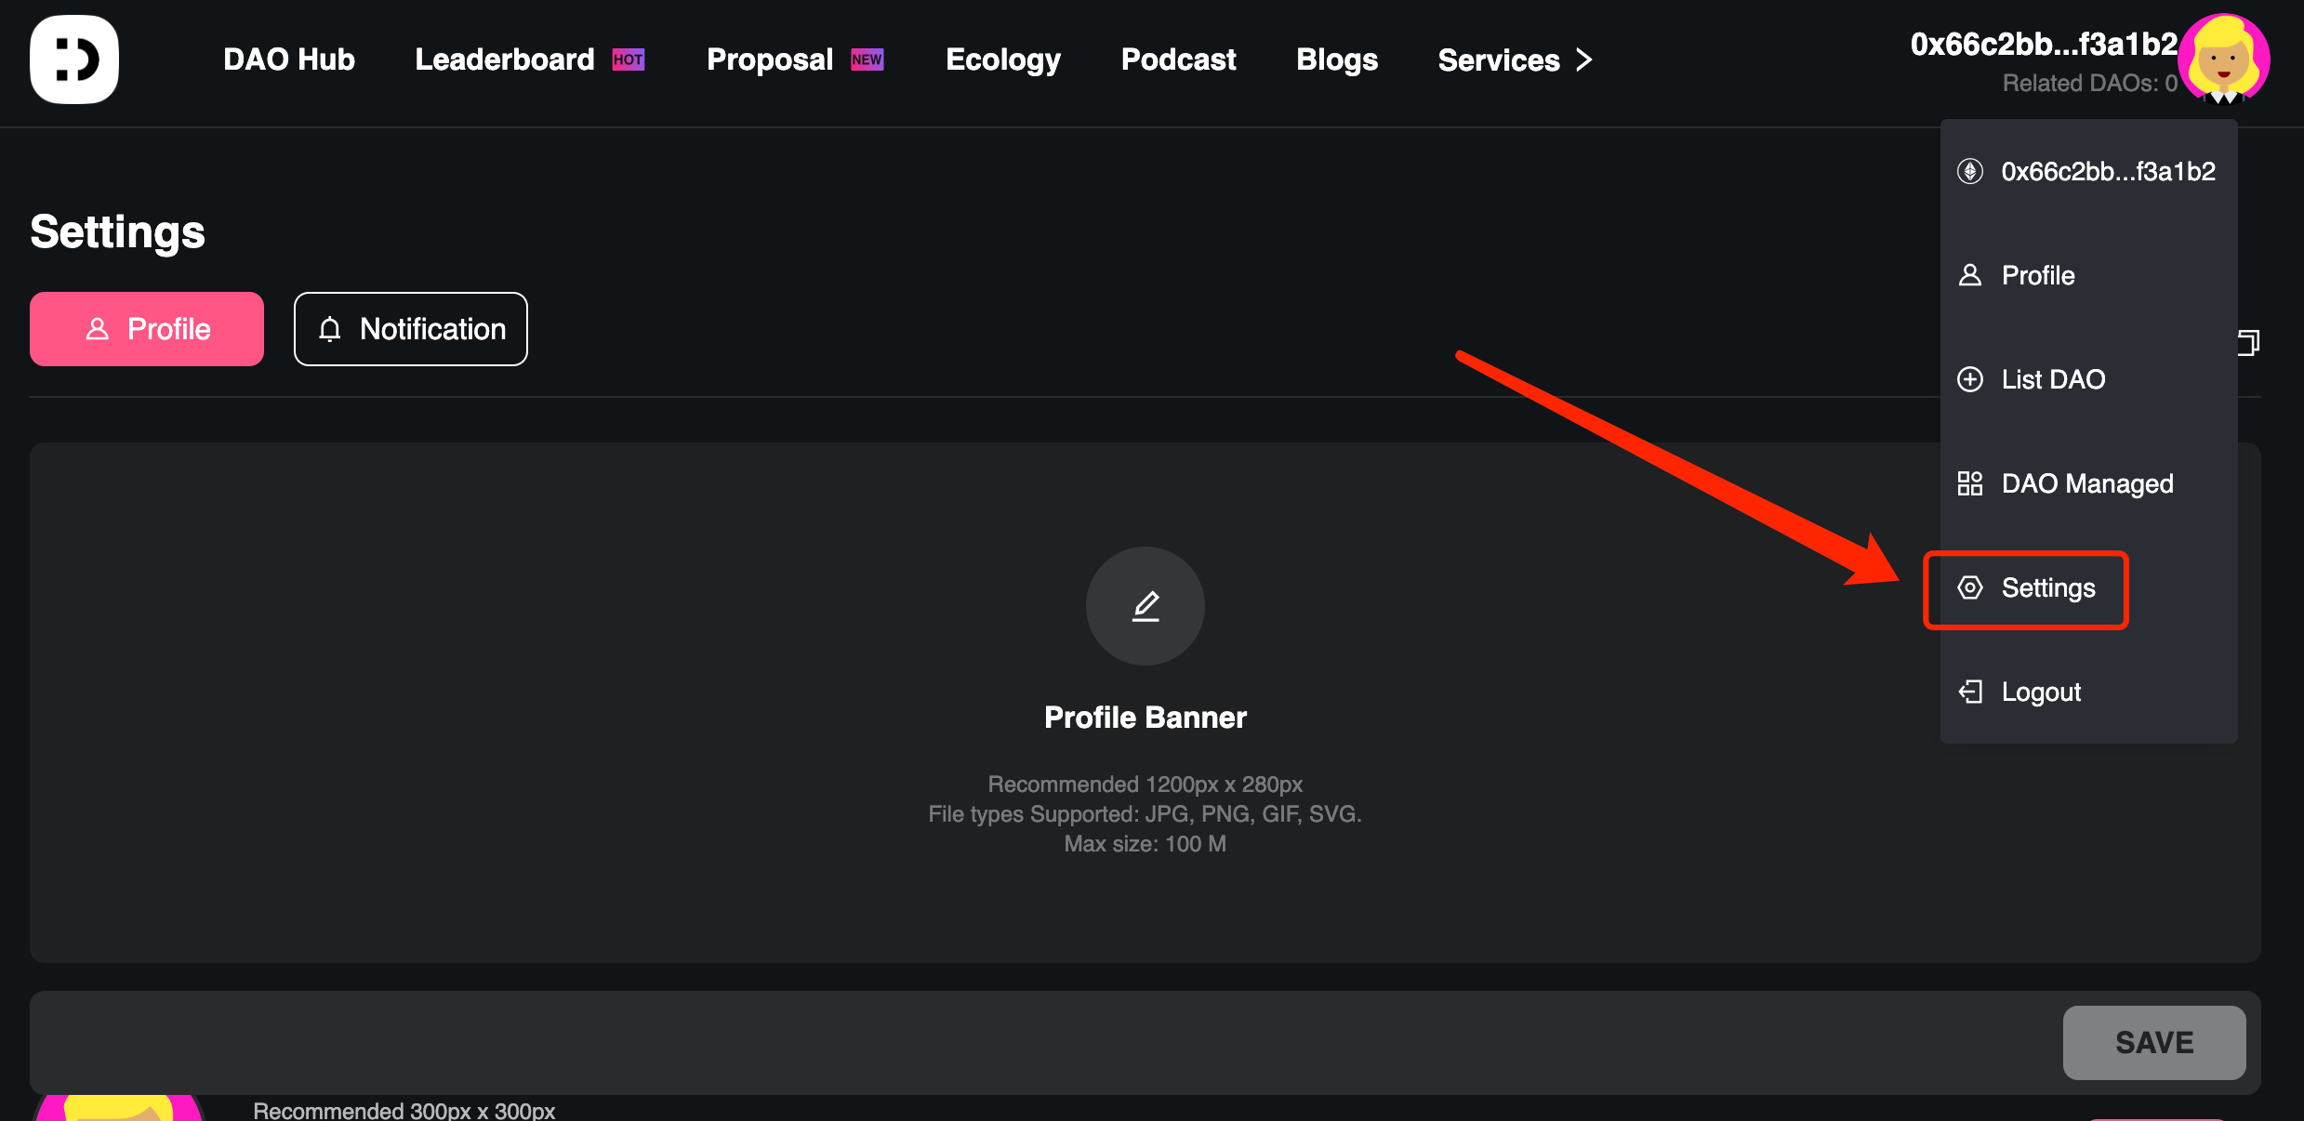Open DAO Hub in navigation

point(289,60)
